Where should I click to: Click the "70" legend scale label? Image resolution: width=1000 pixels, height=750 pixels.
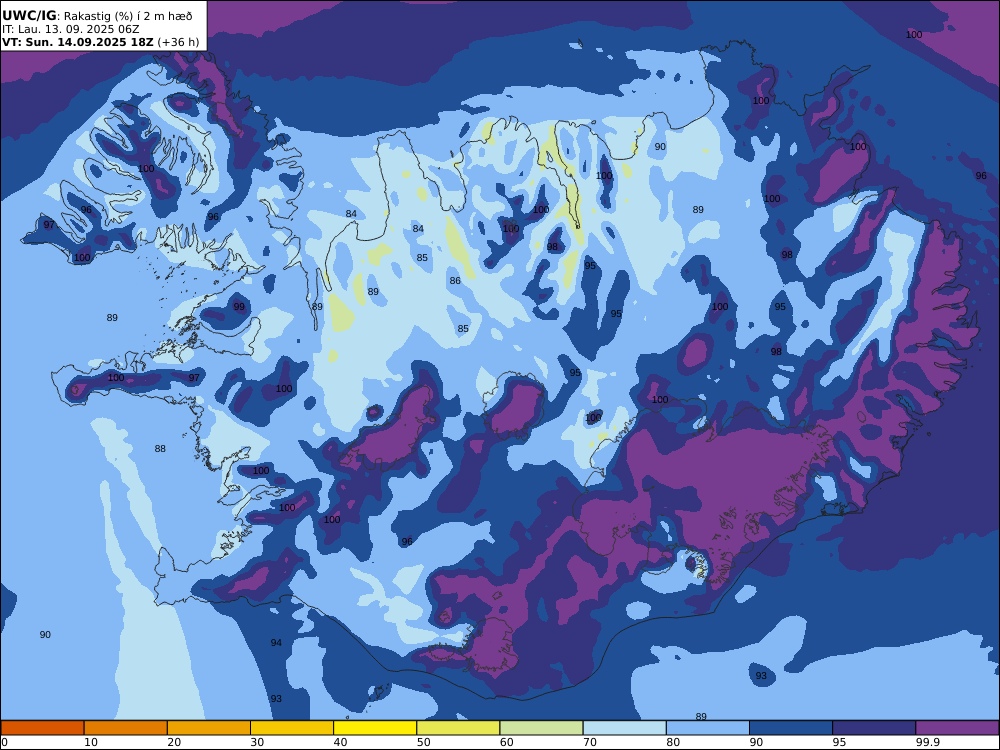(x=590, y=742)
